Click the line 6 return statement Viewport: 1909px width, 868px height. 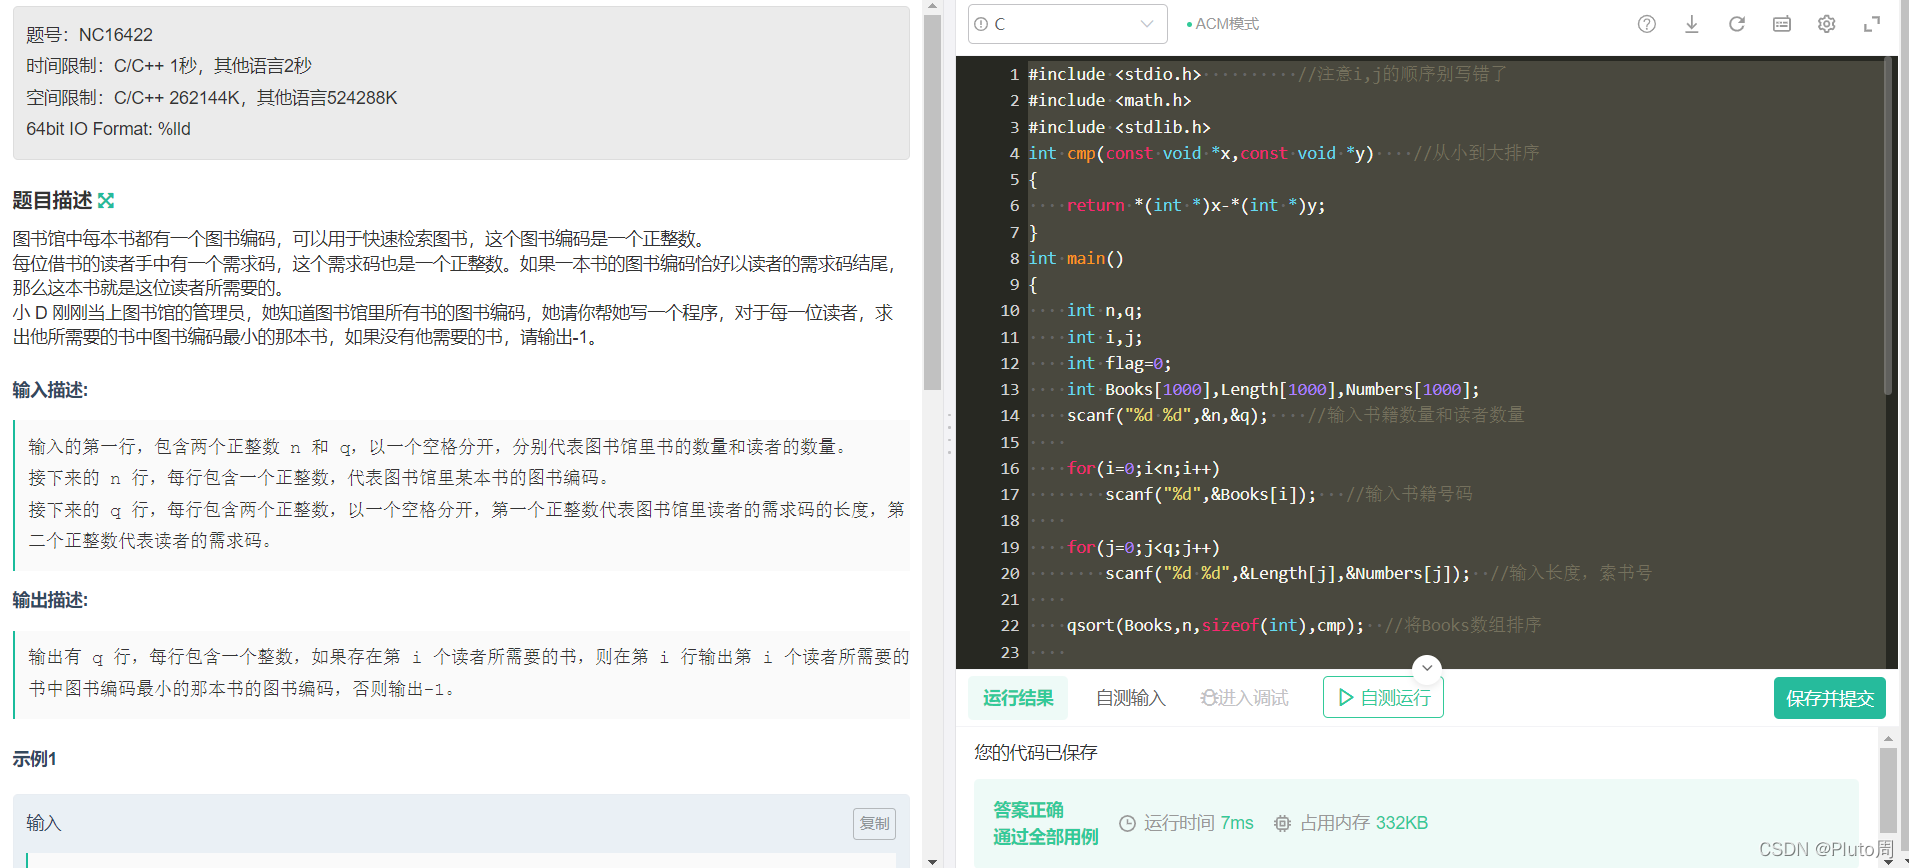1196,205
